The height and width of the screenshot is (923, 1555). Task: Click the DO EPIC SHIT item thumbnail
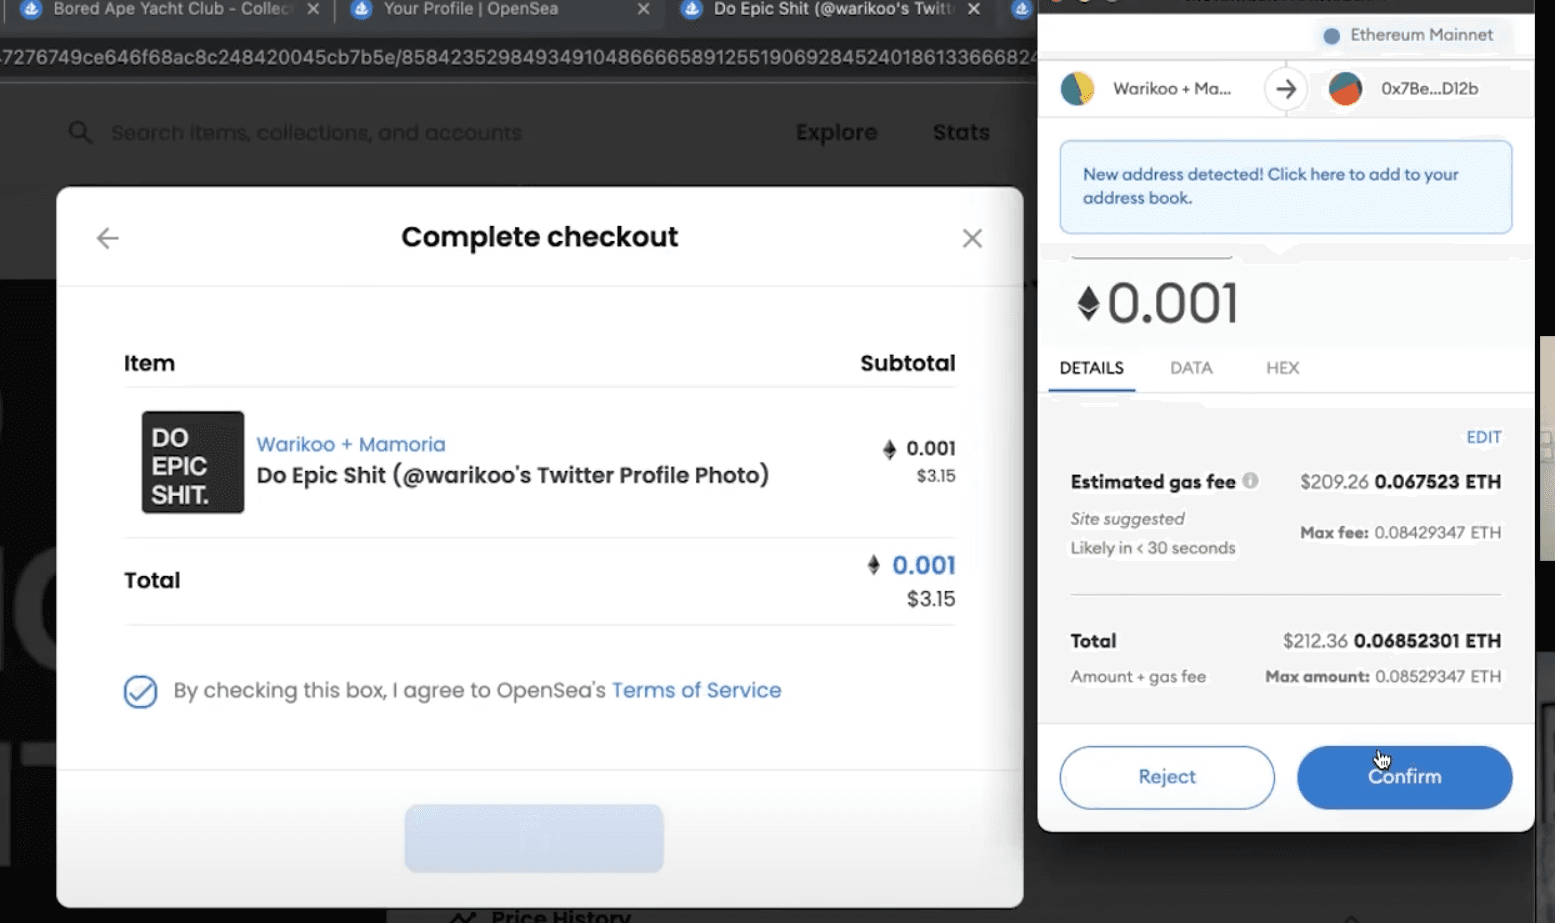[x=192, y=462]
